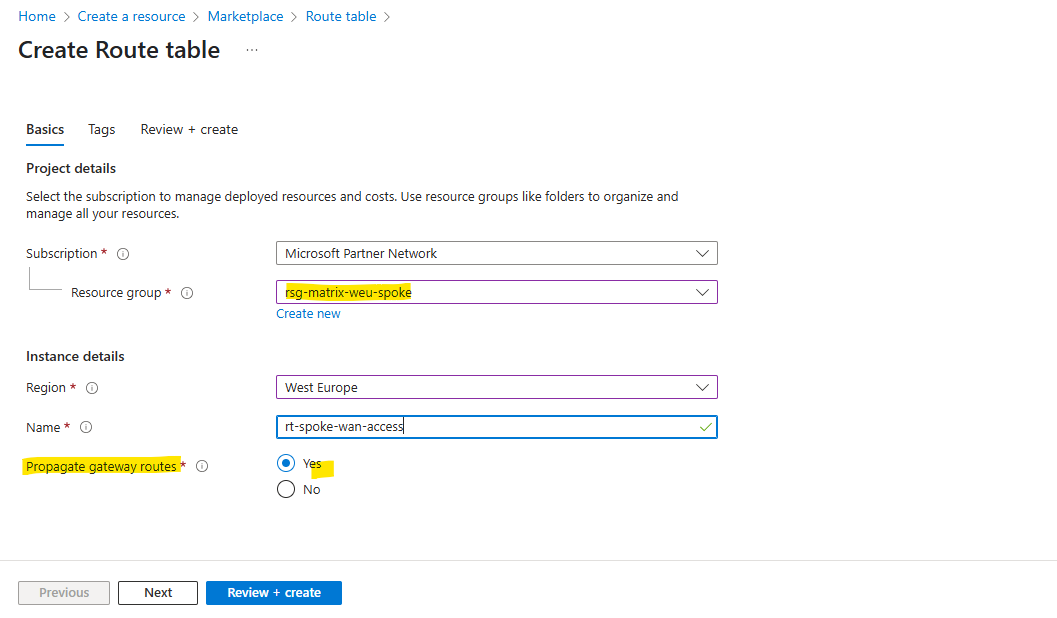Click the info icon next to Subscription
Viewport: 1057px width, 618px height.
(x=123, y=254)
